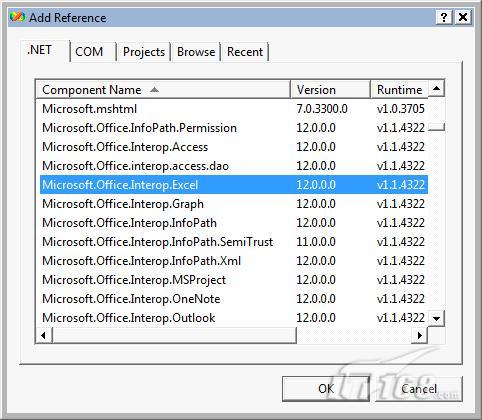Open the Projects tab
This screenshot has height=420, width=482.
pos(144,52)
